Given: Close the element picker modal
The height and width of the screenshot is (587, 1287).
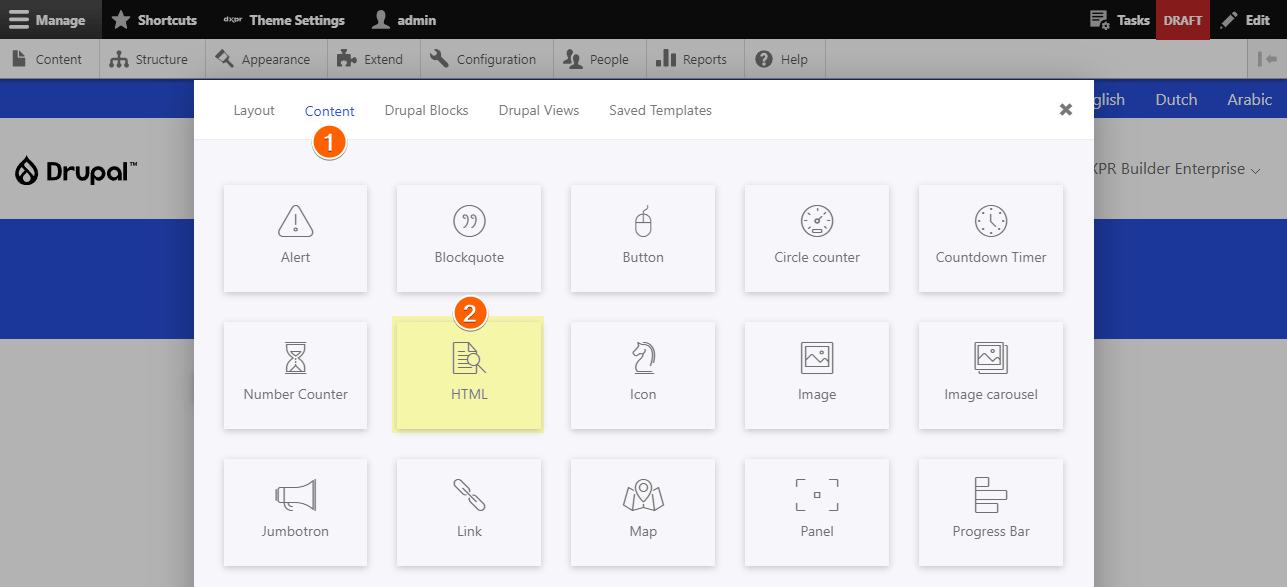Looking at the screenshot, I should [x=1066, y=110].
